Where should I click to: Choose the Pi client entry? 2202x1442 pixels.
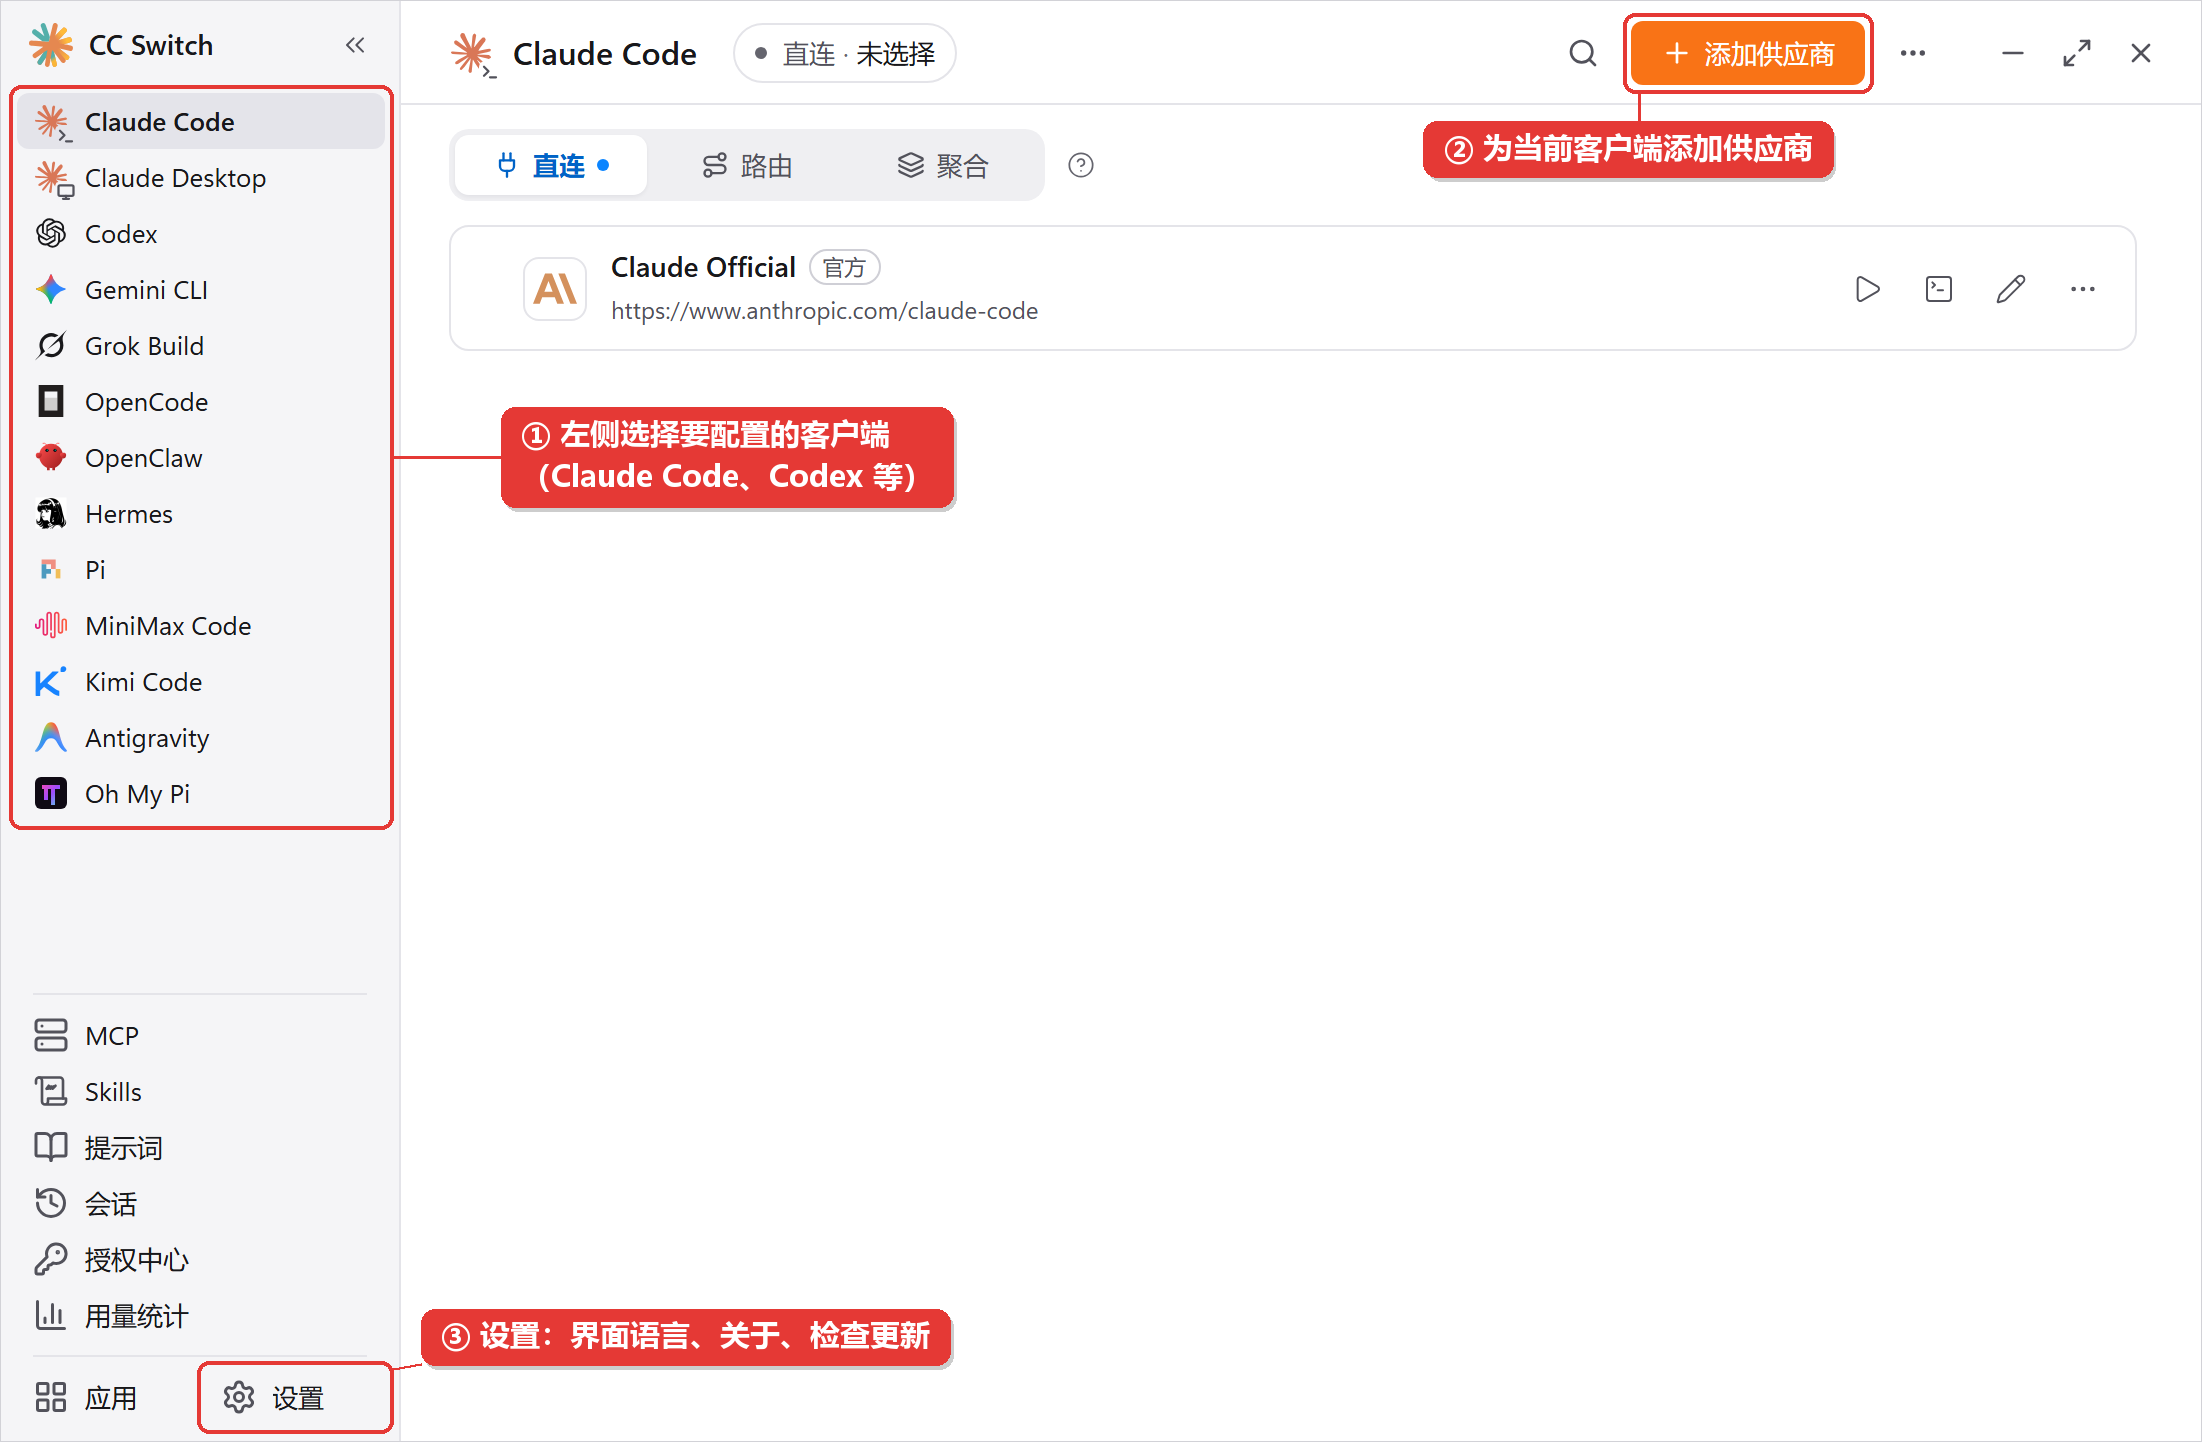point(201,570)
